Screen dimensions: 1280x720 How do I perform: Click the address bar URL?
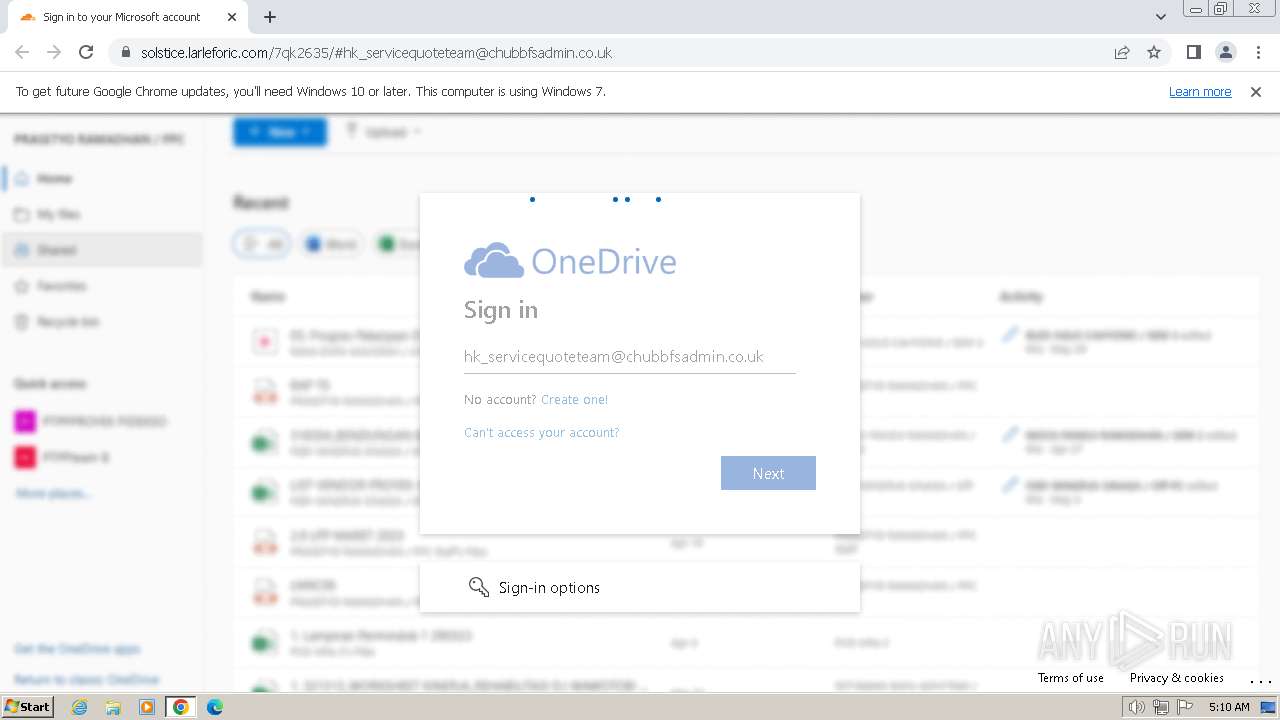[x=376, y=52]
